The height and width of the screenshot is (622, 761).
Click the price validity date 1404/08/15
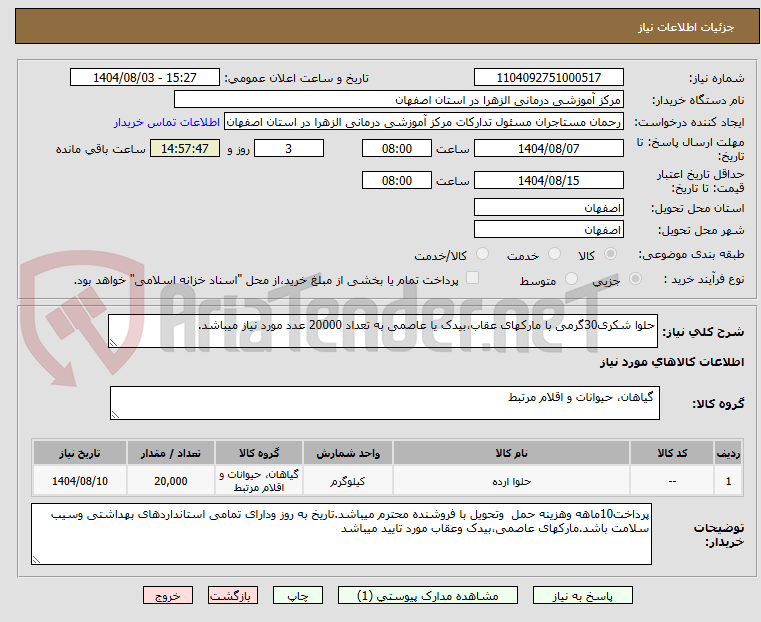coord(548,180)
